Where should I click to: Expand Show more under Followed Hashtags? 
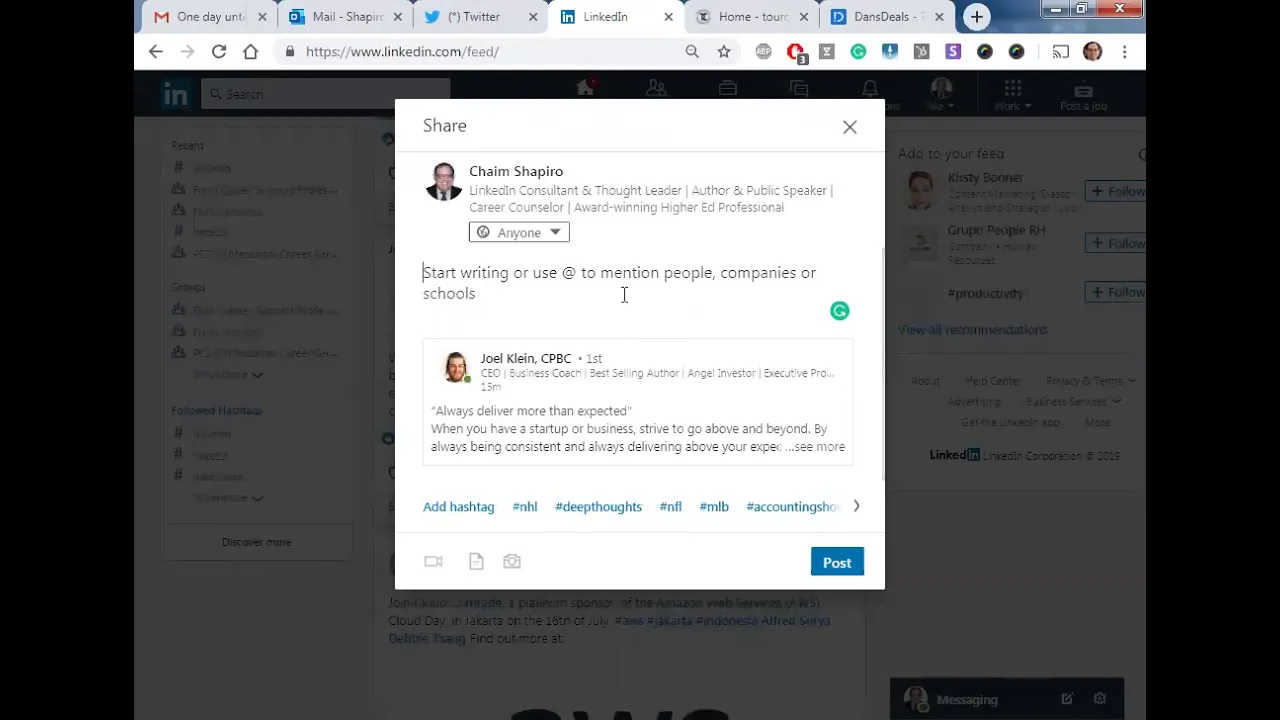click(228, 498)
